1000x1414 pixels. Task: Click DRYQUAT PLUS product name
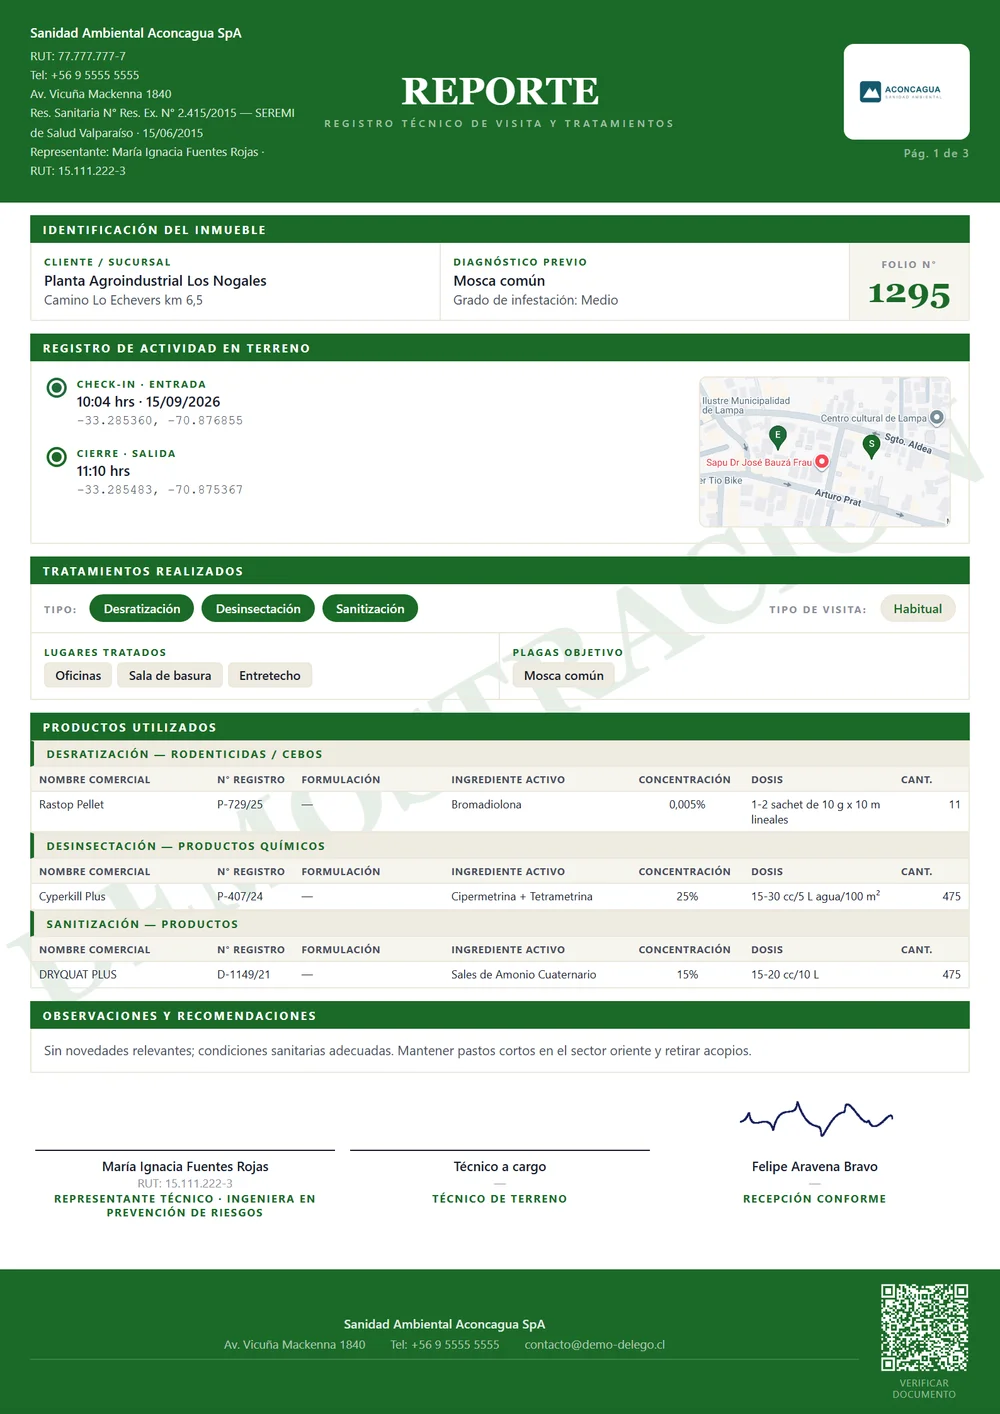click(78, 975)
